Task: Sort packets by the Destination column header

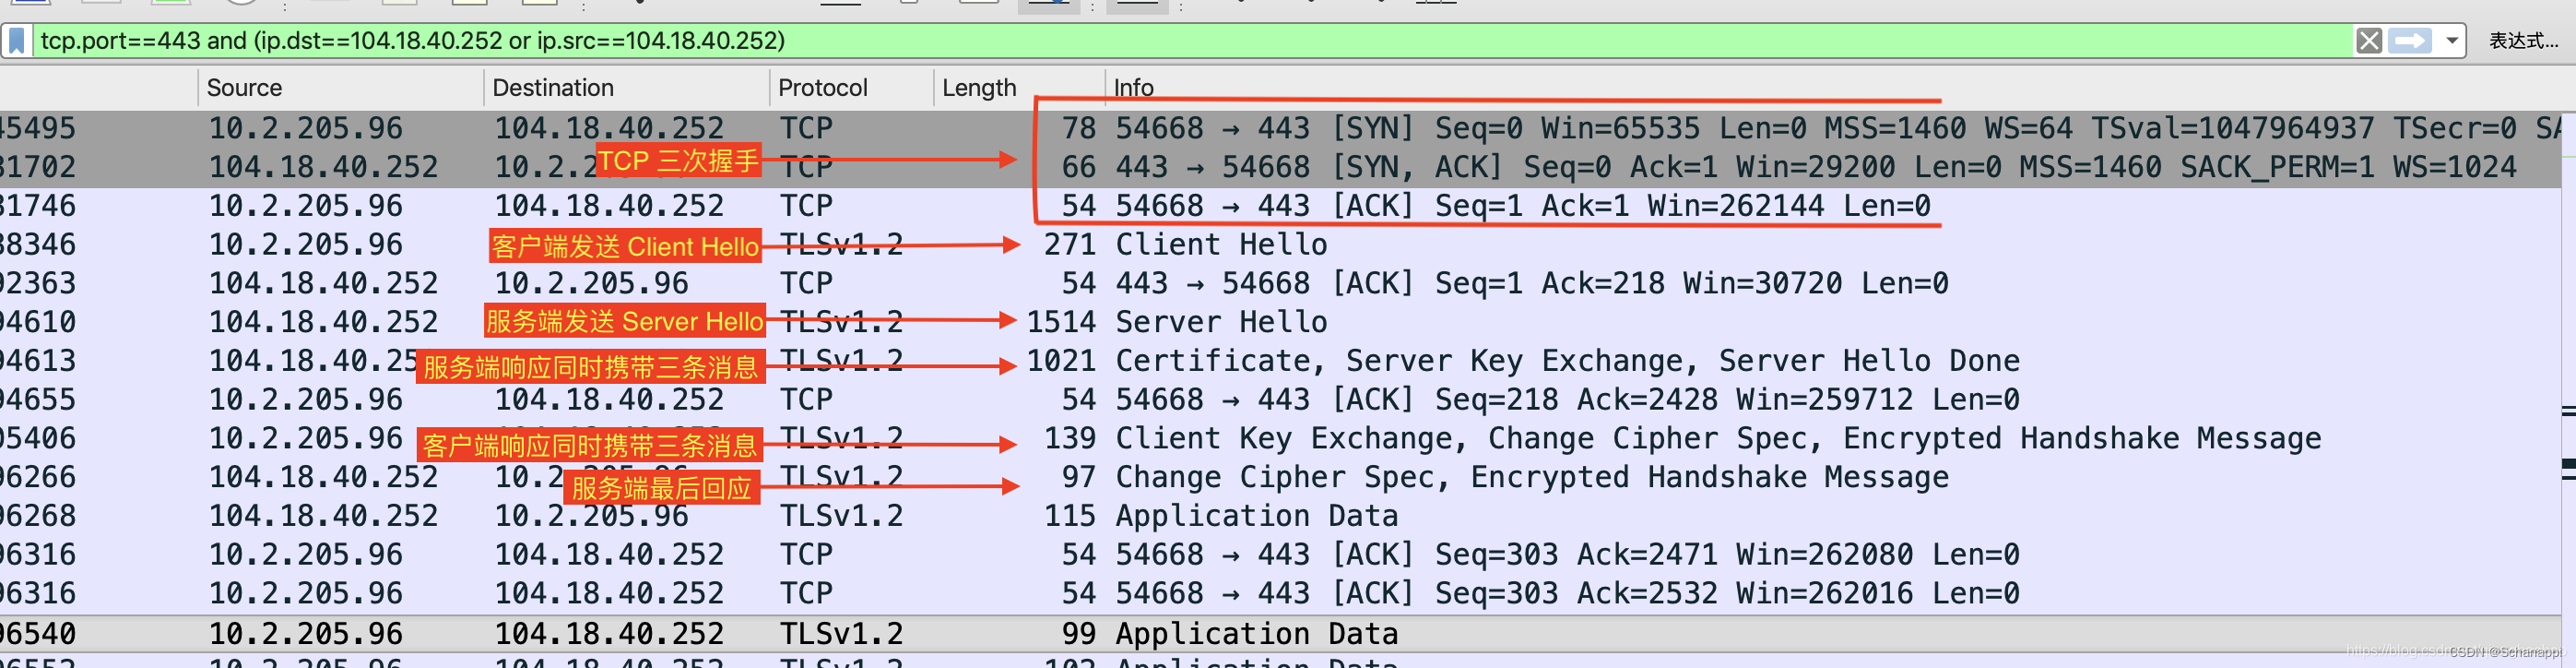Action: pyautogui.click(x=626, y=88)
